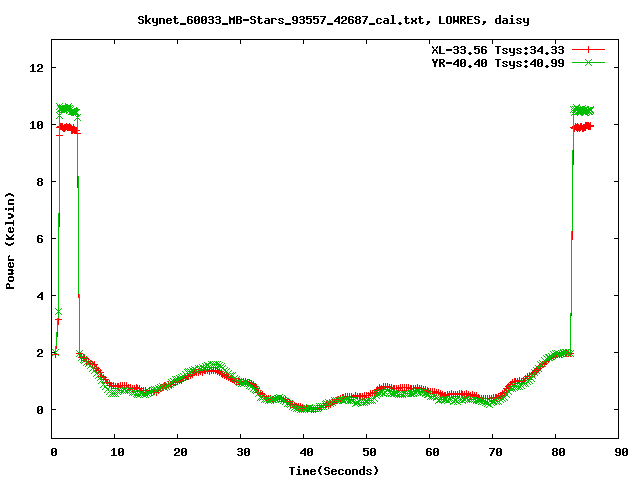Image resolution: width=640 pixels, height=480 pixels.
Task: Select the XL-33.56 Tsys:34.33 legend label
Action: tap(498, 50)
